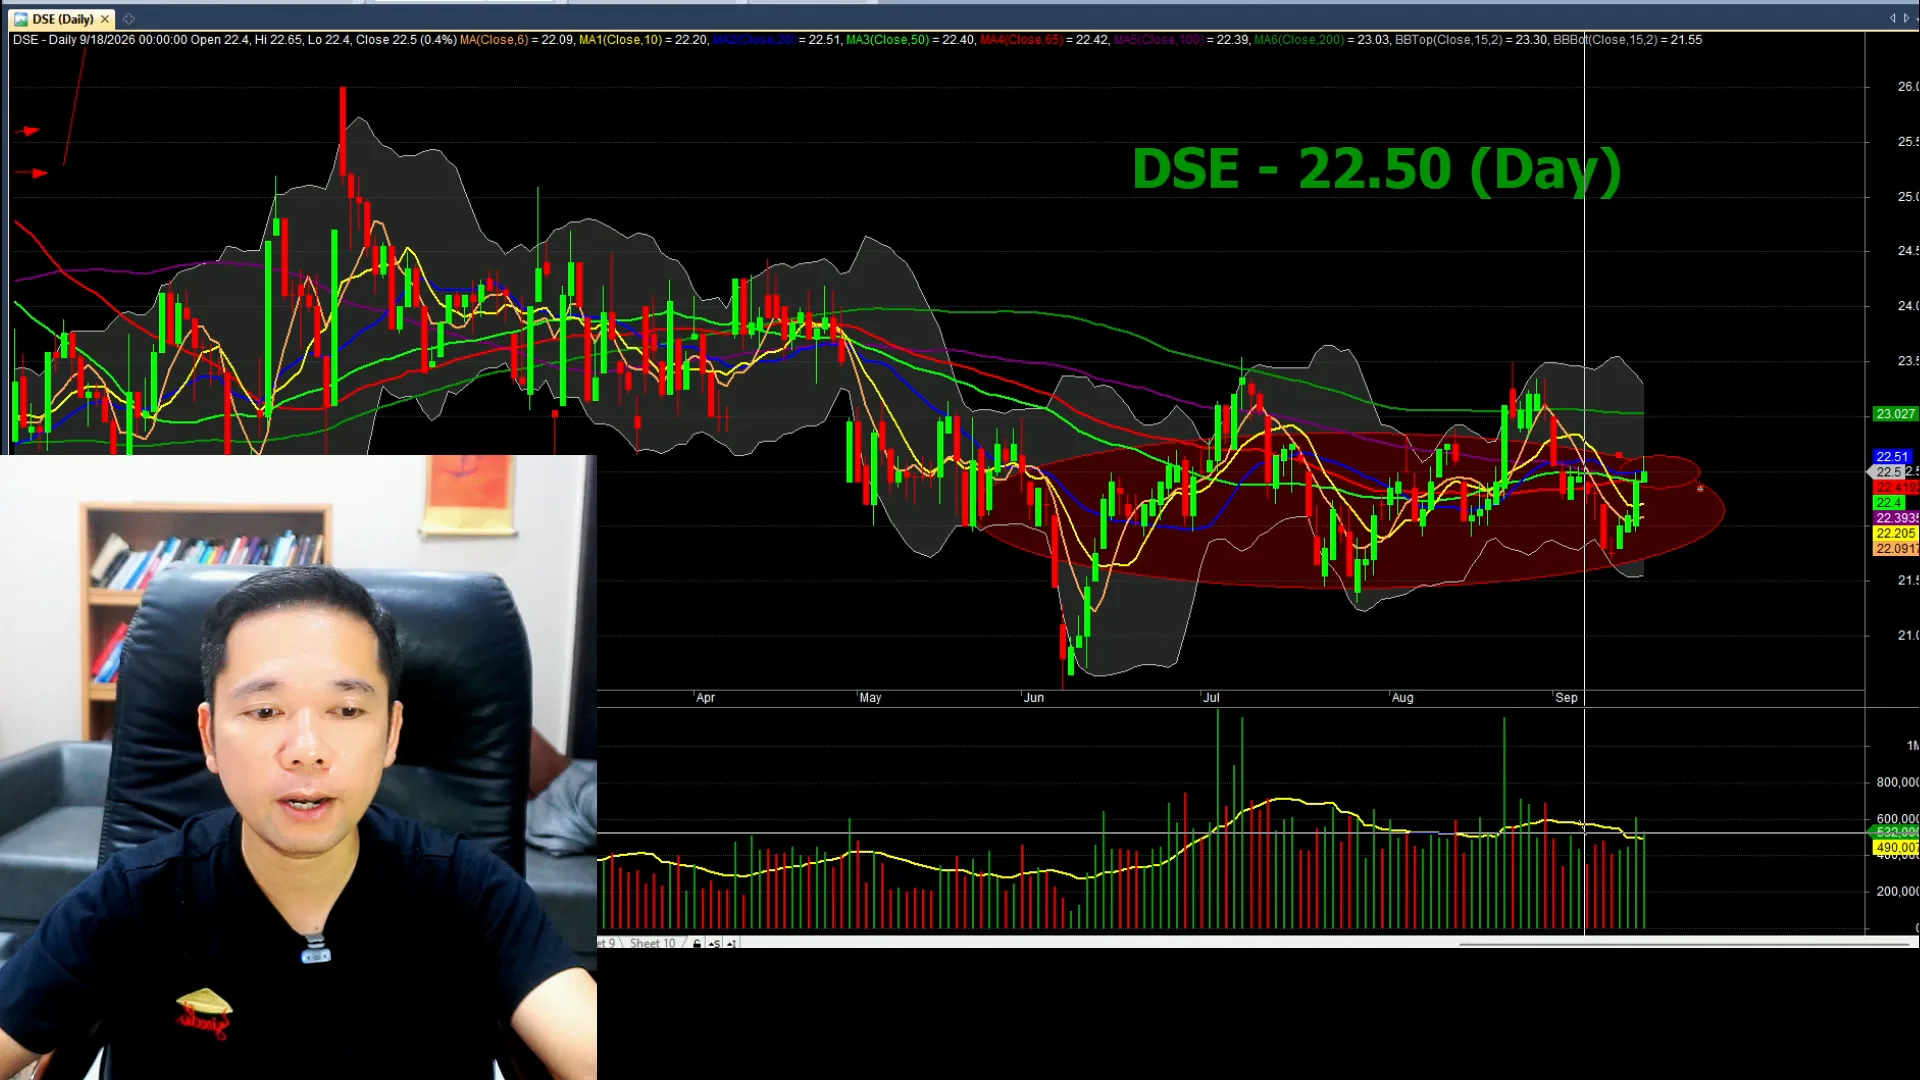
Task: Click the yellow 22.205 price label on the axis
Action: [1895, 534]
